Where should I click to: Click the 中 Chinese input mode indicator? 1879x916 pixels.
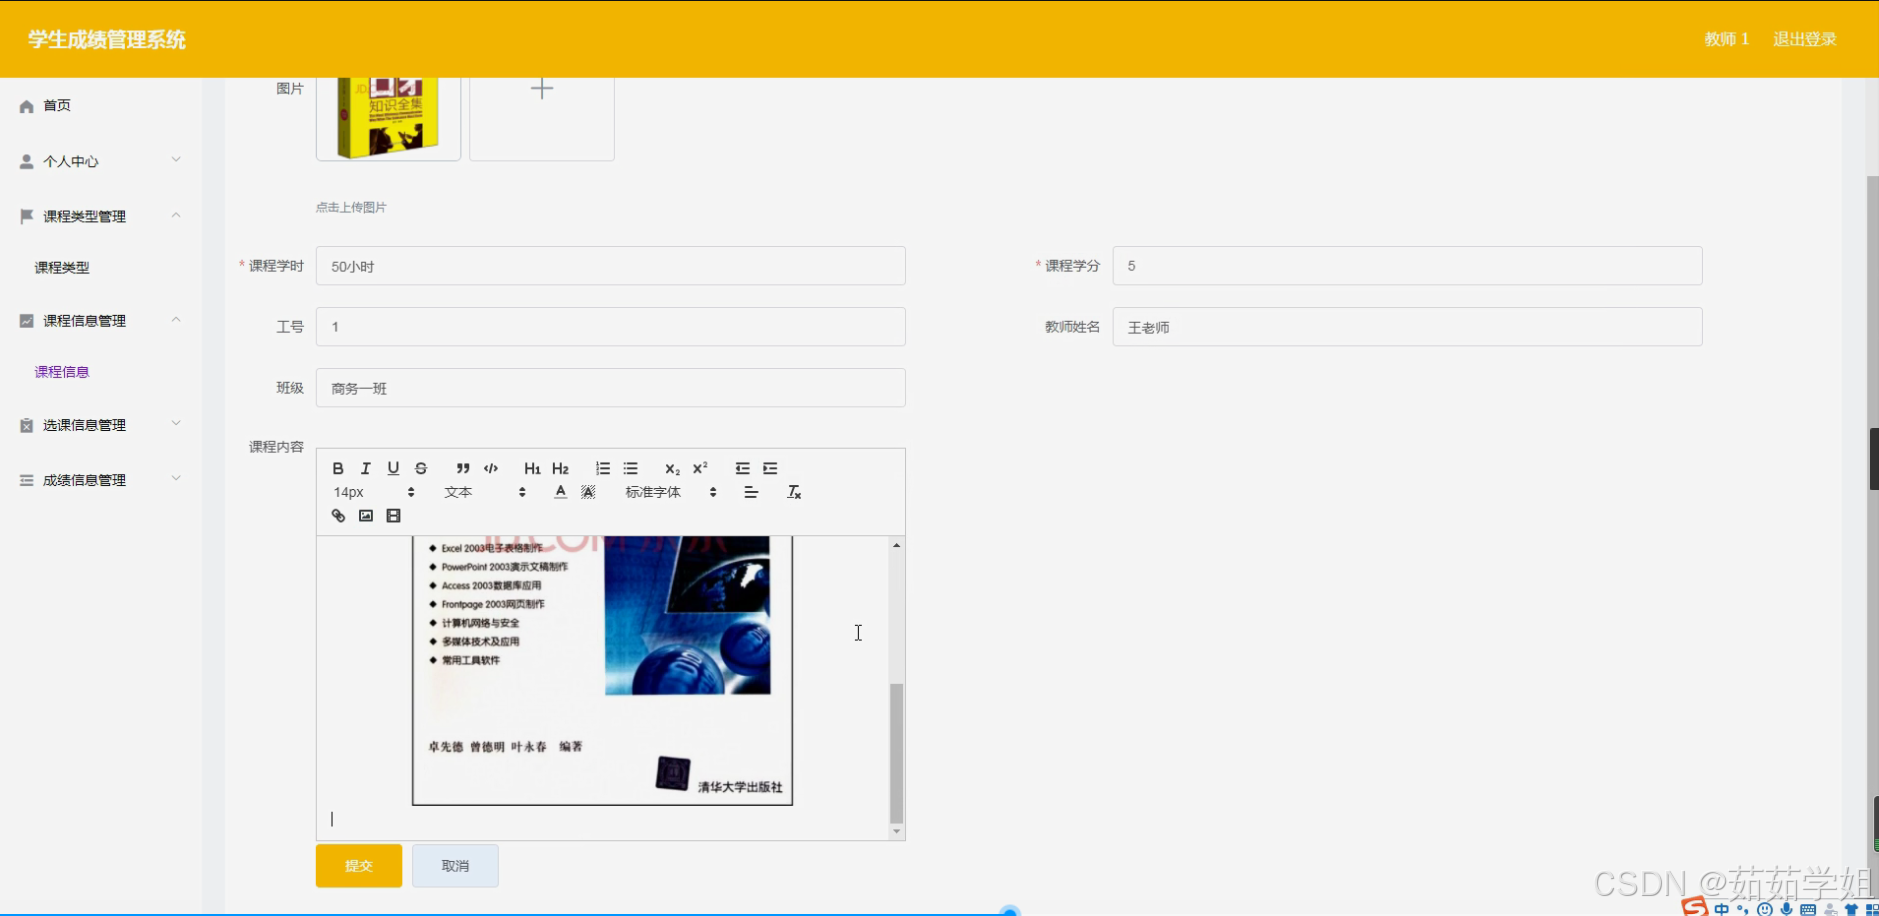(x=1721, y=909)
